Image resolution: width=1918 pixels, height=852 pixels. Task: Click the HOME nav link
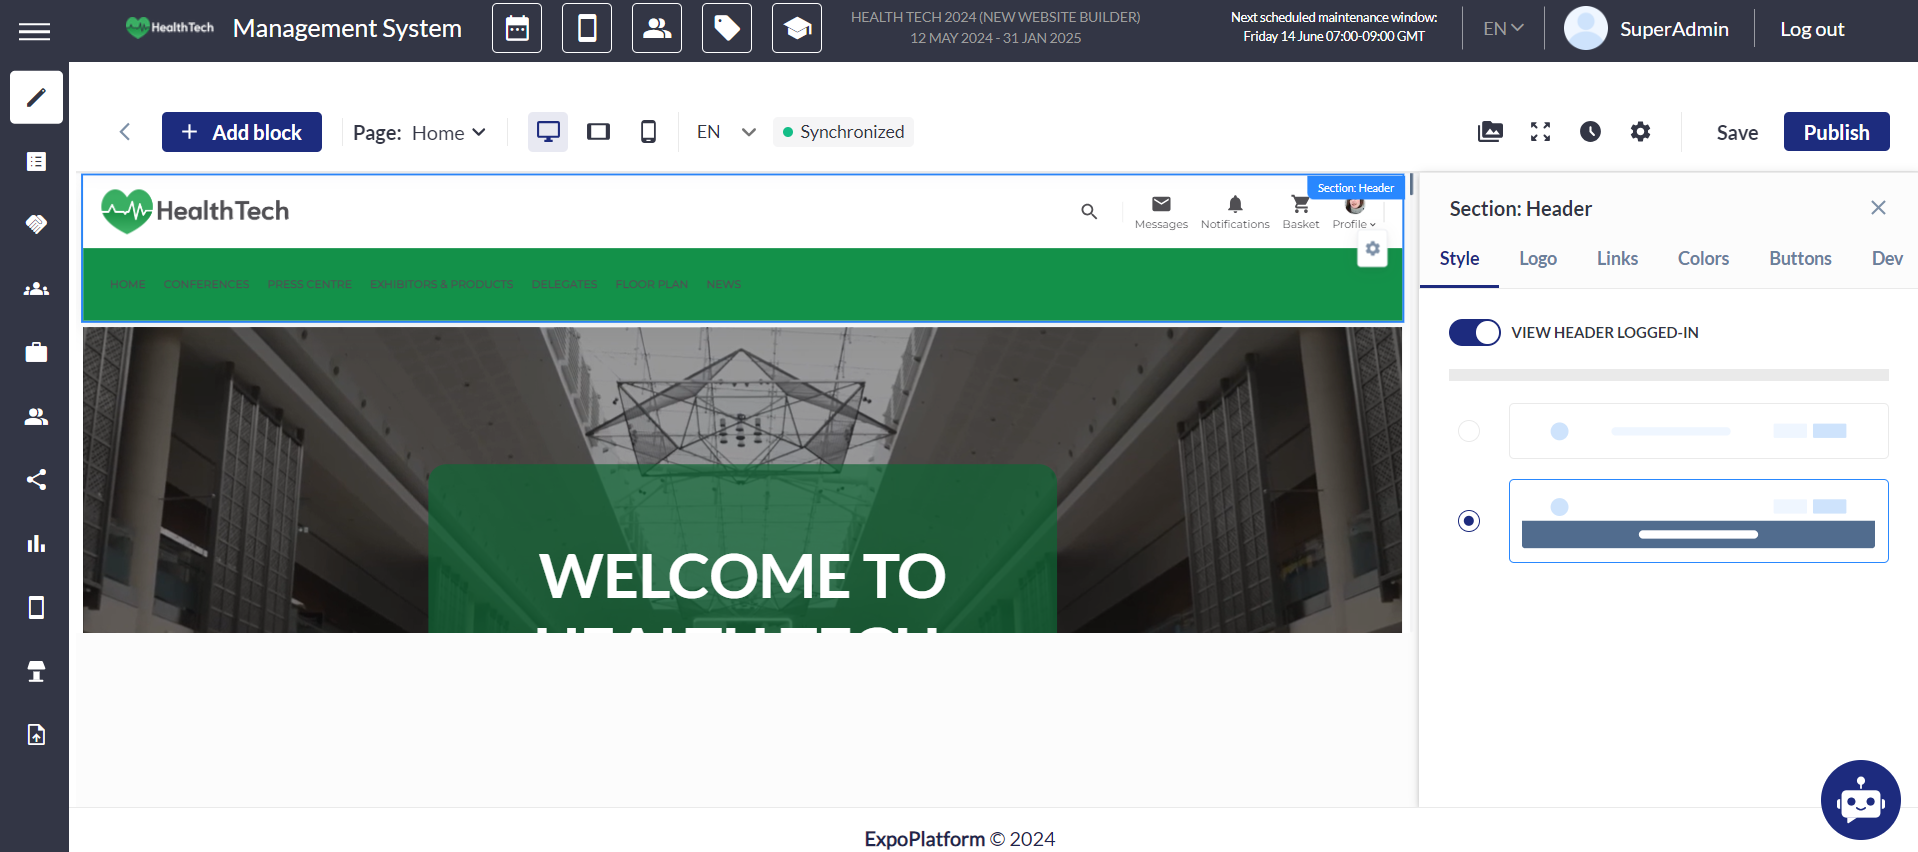[128, 284]
